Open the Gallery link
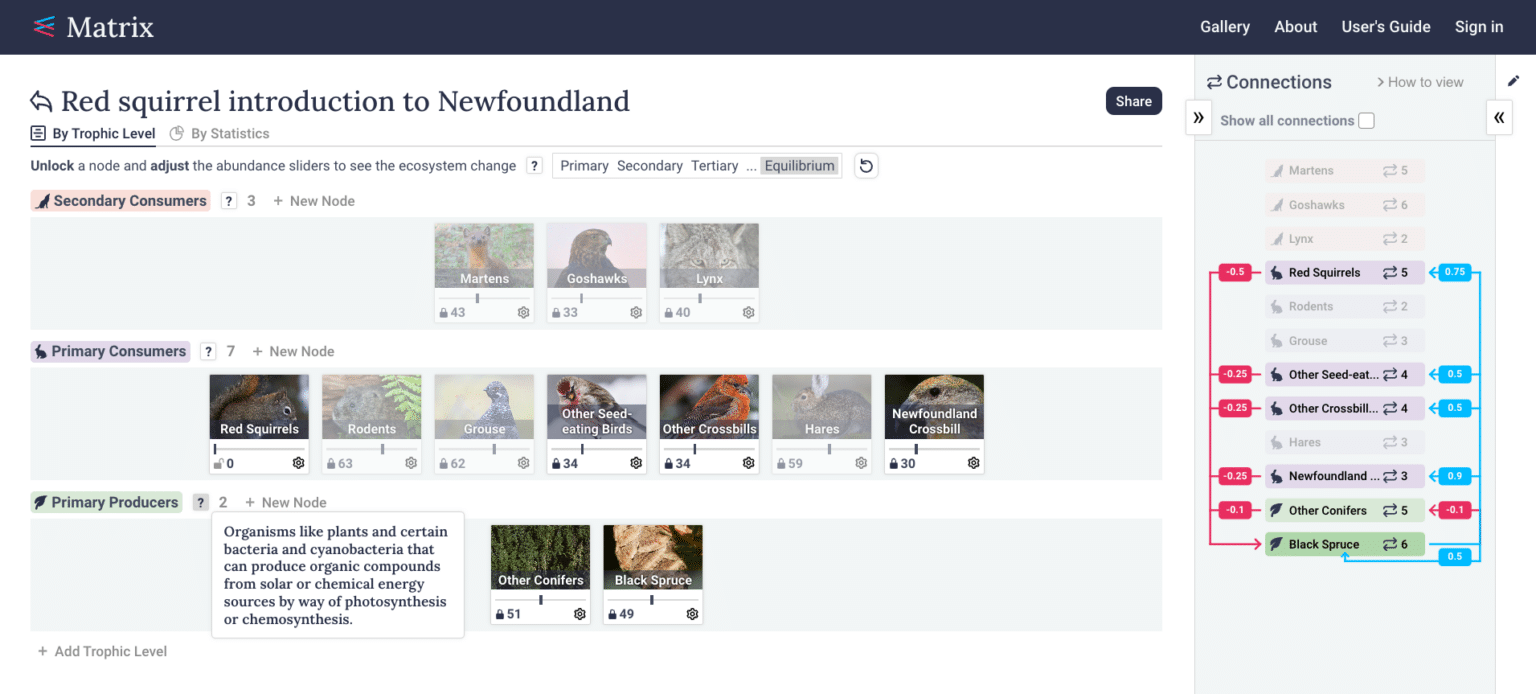Screen dimensions: 1536x694 (1225, 27)
